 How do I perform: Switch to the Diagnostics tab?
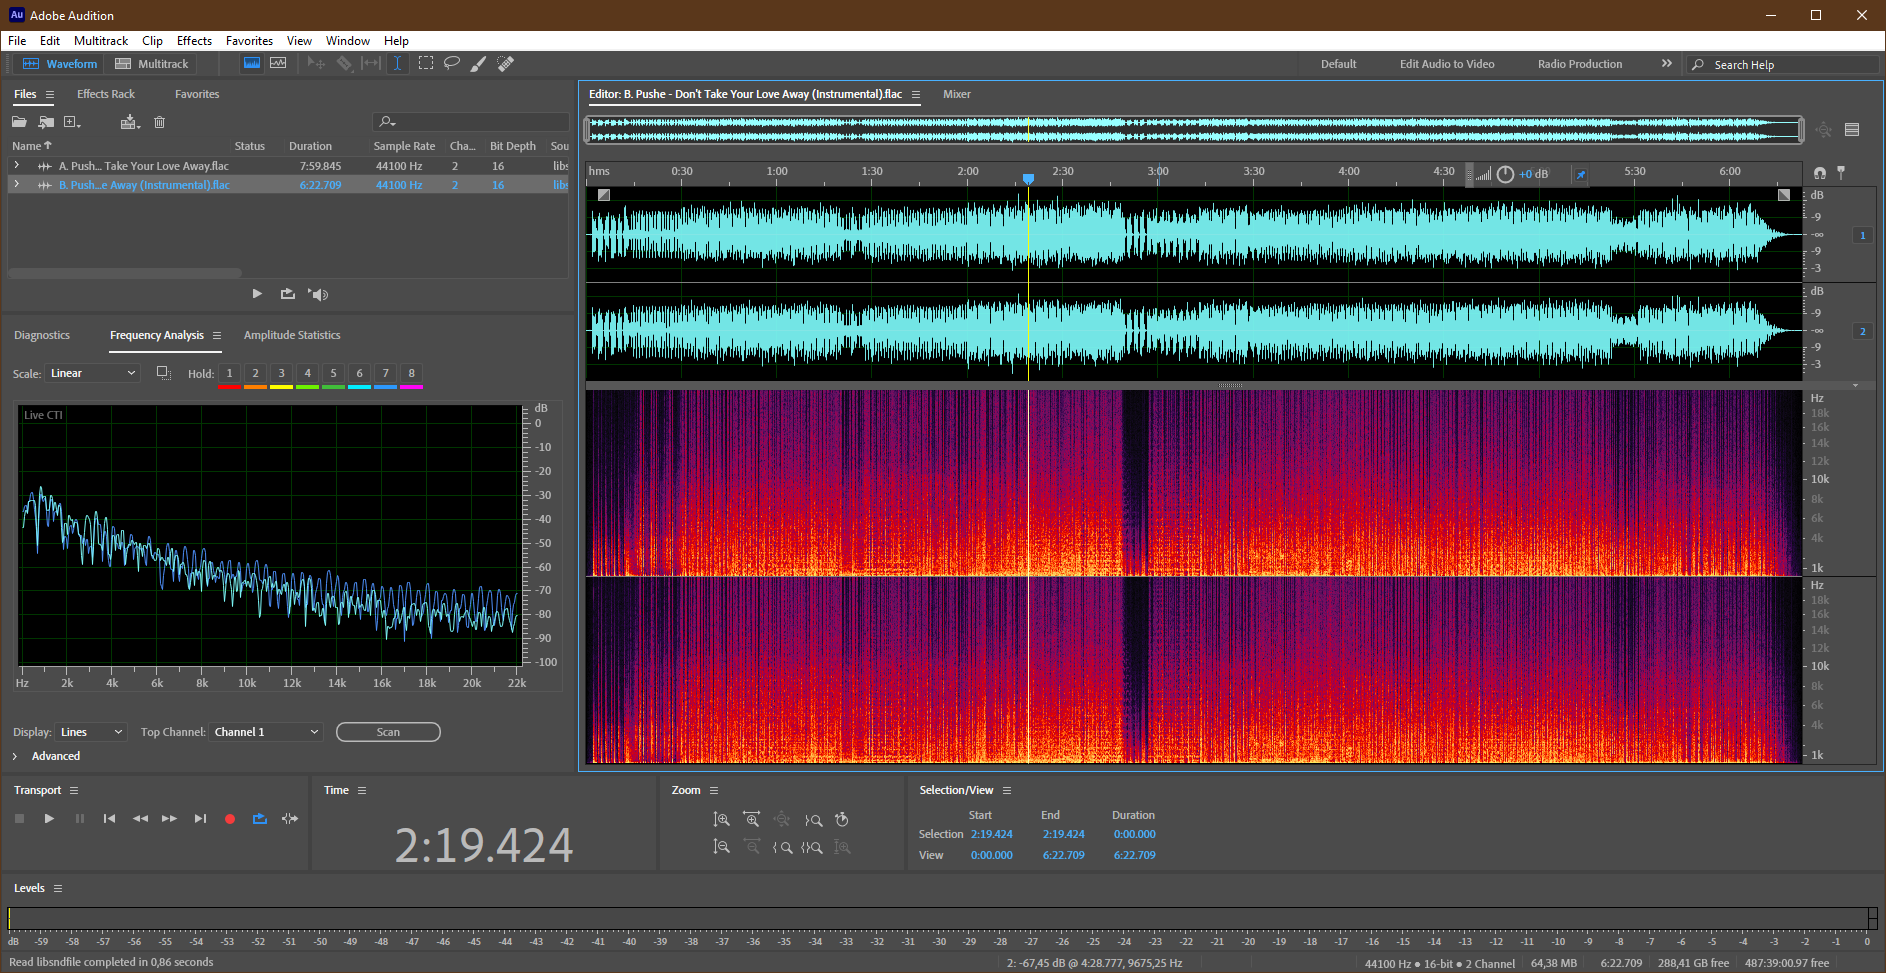42,335
